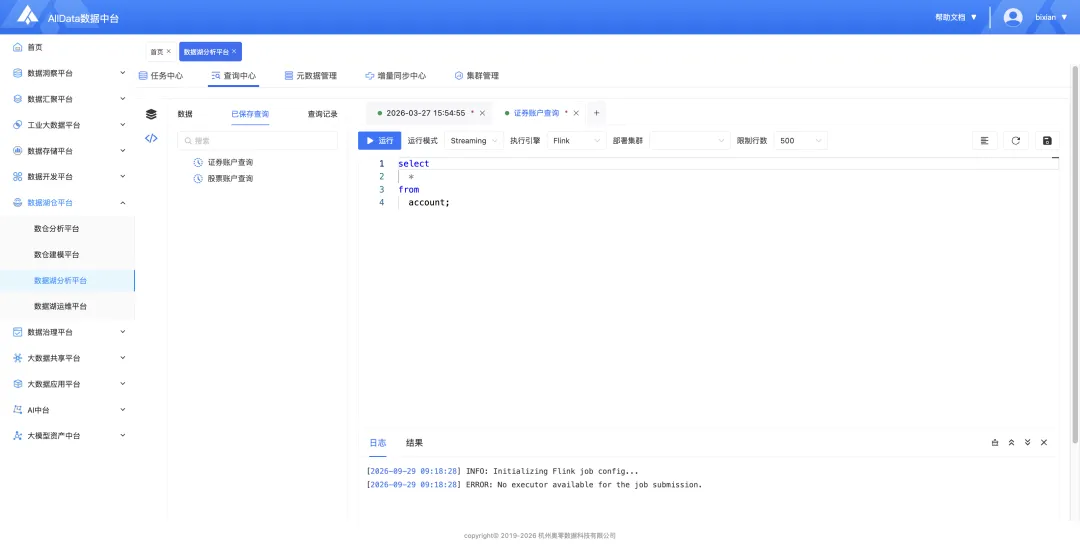Switch to the 增量同步中心 tab
1080x547 pixels.
tap(396, 76)
